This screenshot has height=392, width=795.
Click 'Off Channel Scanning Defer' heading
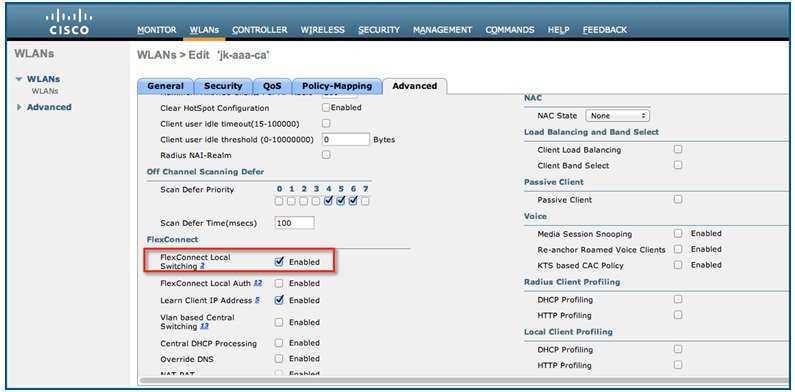tap(205, 172)
